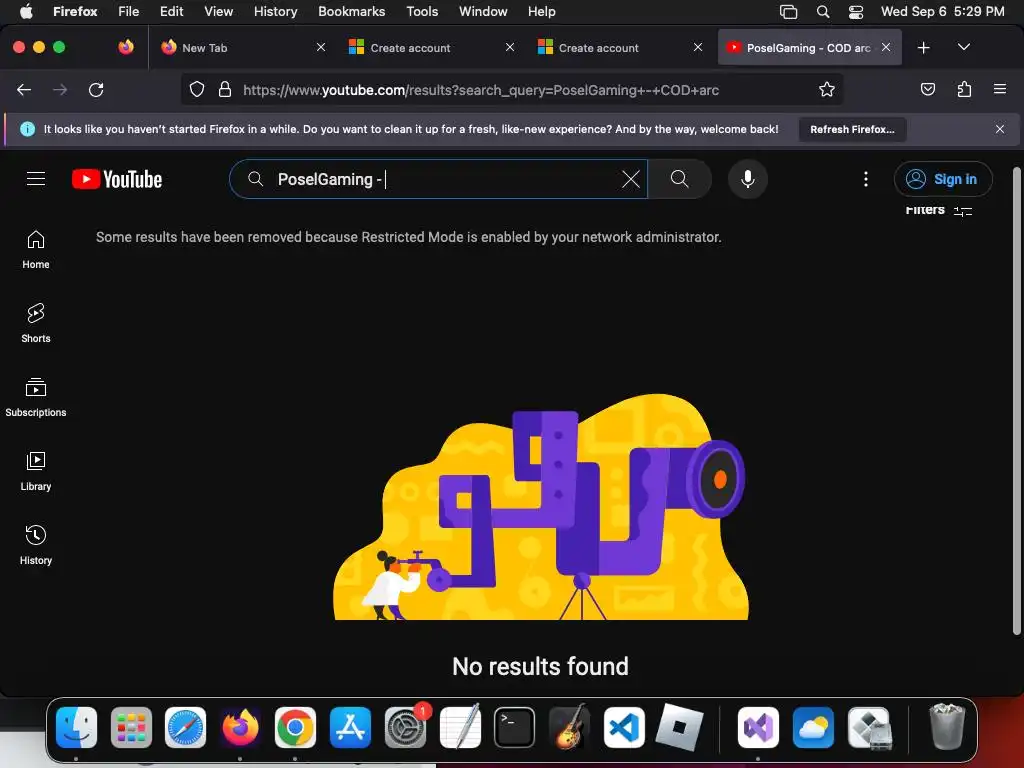Viewport: 1024px width, 768px height.
Task: Submit search with the magnifier button
Action: coord(679,179)
